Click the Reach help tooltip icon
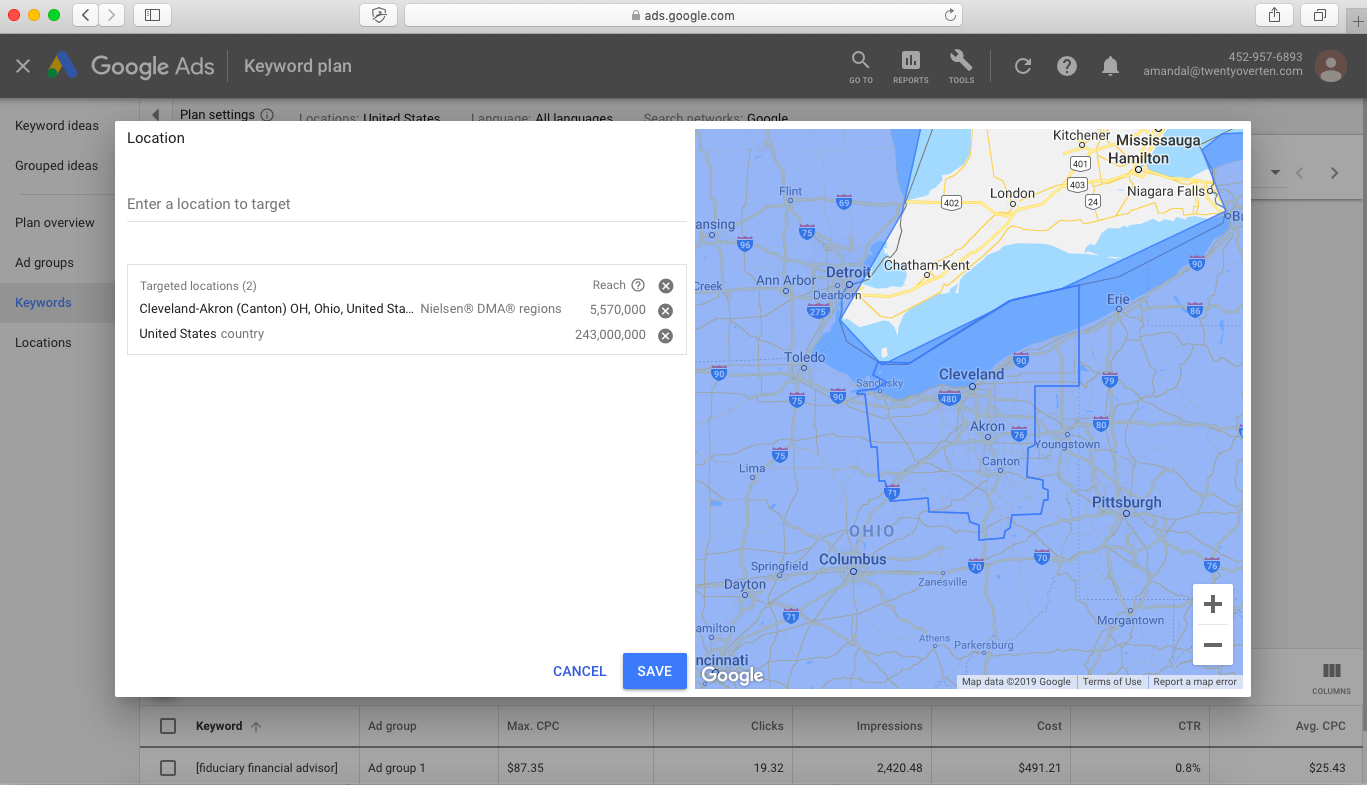 tap(638, 285)
